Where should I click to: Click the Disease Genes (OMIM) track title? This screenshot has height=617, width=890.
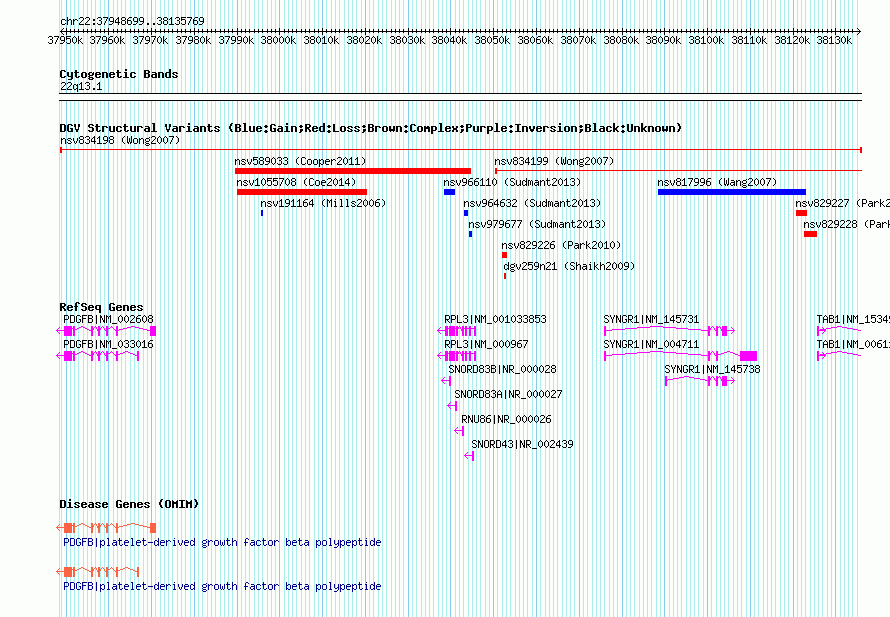(x=129, y=504)
